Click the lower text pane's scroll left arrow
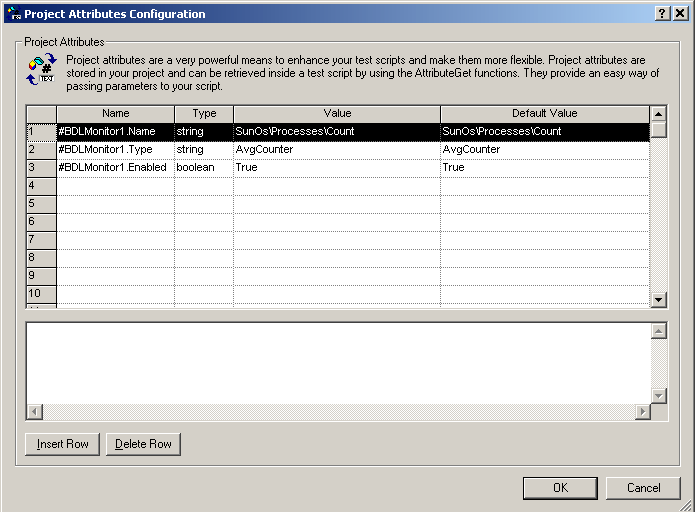 pos(35,412)
